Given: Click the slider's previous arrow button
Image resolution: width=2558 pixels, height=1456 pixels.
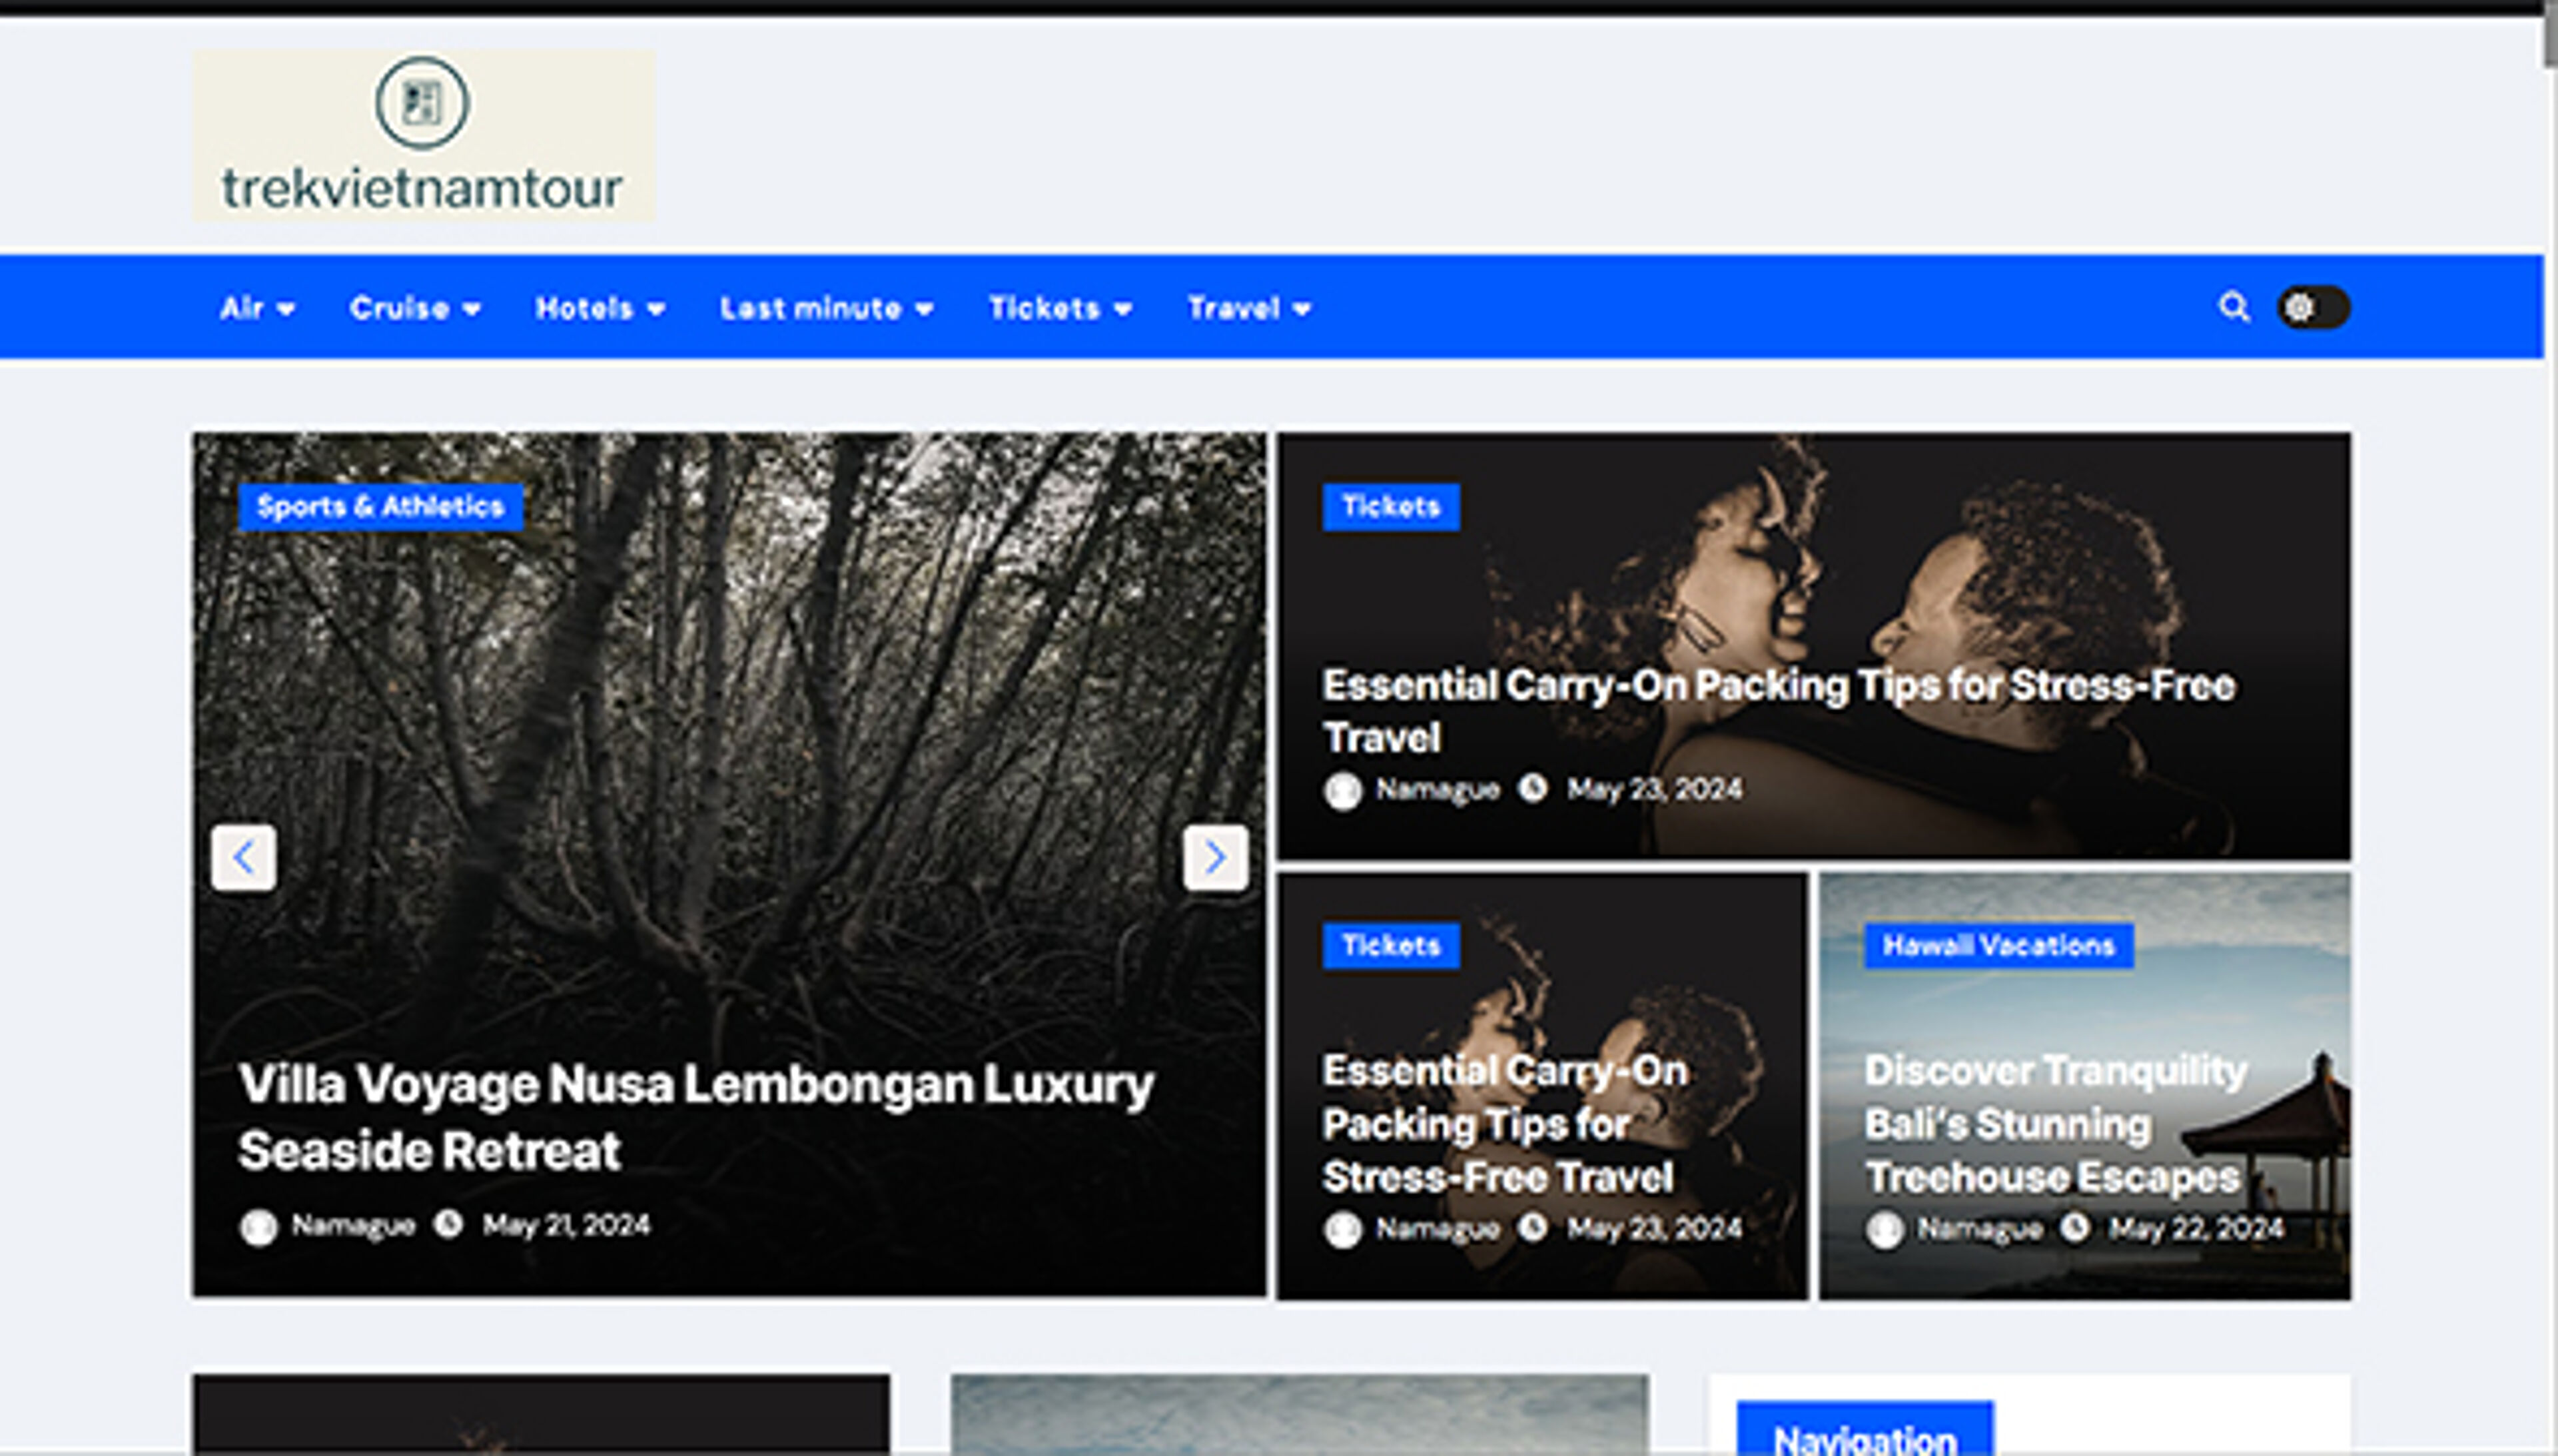Looking at the screenshot, I should (x=243, y=857).
